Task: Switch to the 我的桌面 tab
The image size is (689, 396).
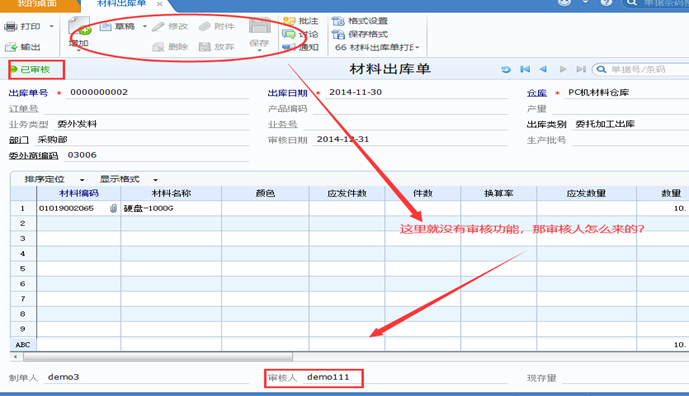Action: click(37, 4)
